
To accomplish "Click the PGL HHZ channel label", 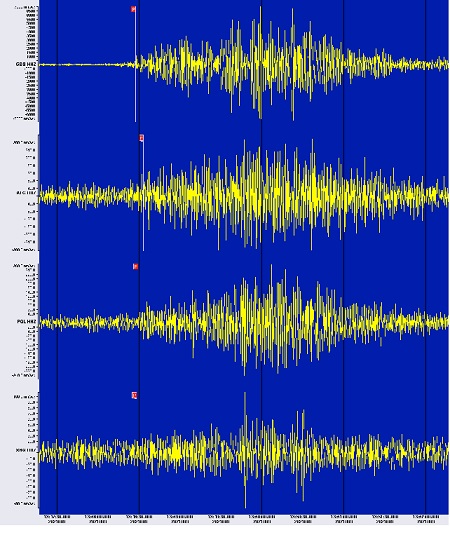I will coord(26,321).
